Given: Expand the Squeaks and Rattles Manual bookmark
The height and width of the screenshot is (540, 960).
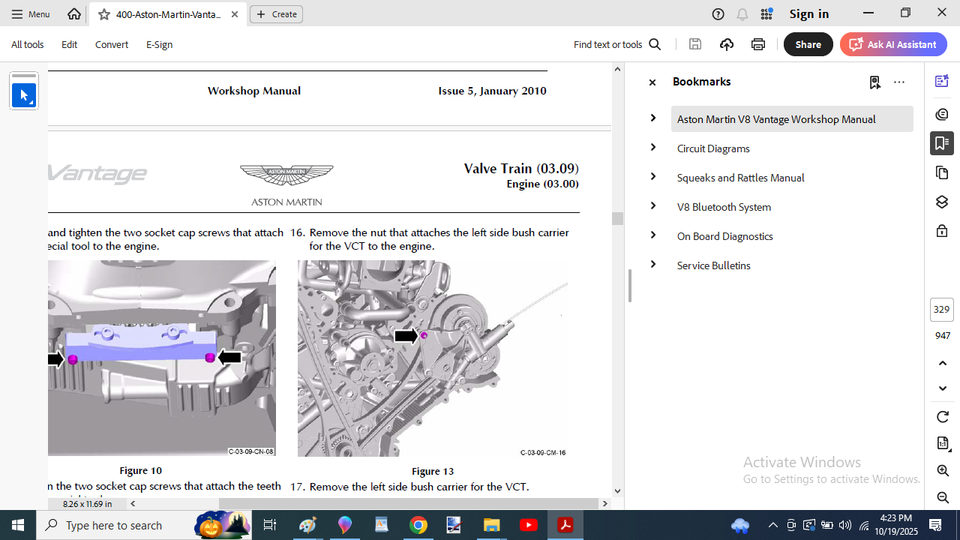Looking at the screenshot, I should (653, 177).
